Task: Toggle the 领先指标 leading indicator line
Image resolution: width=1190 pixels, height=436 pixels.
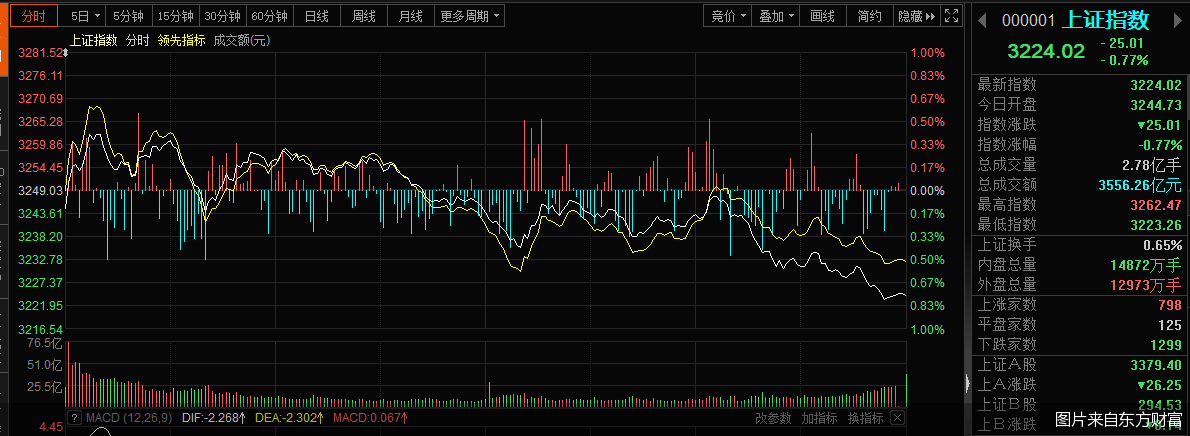Action: point(181,40)
